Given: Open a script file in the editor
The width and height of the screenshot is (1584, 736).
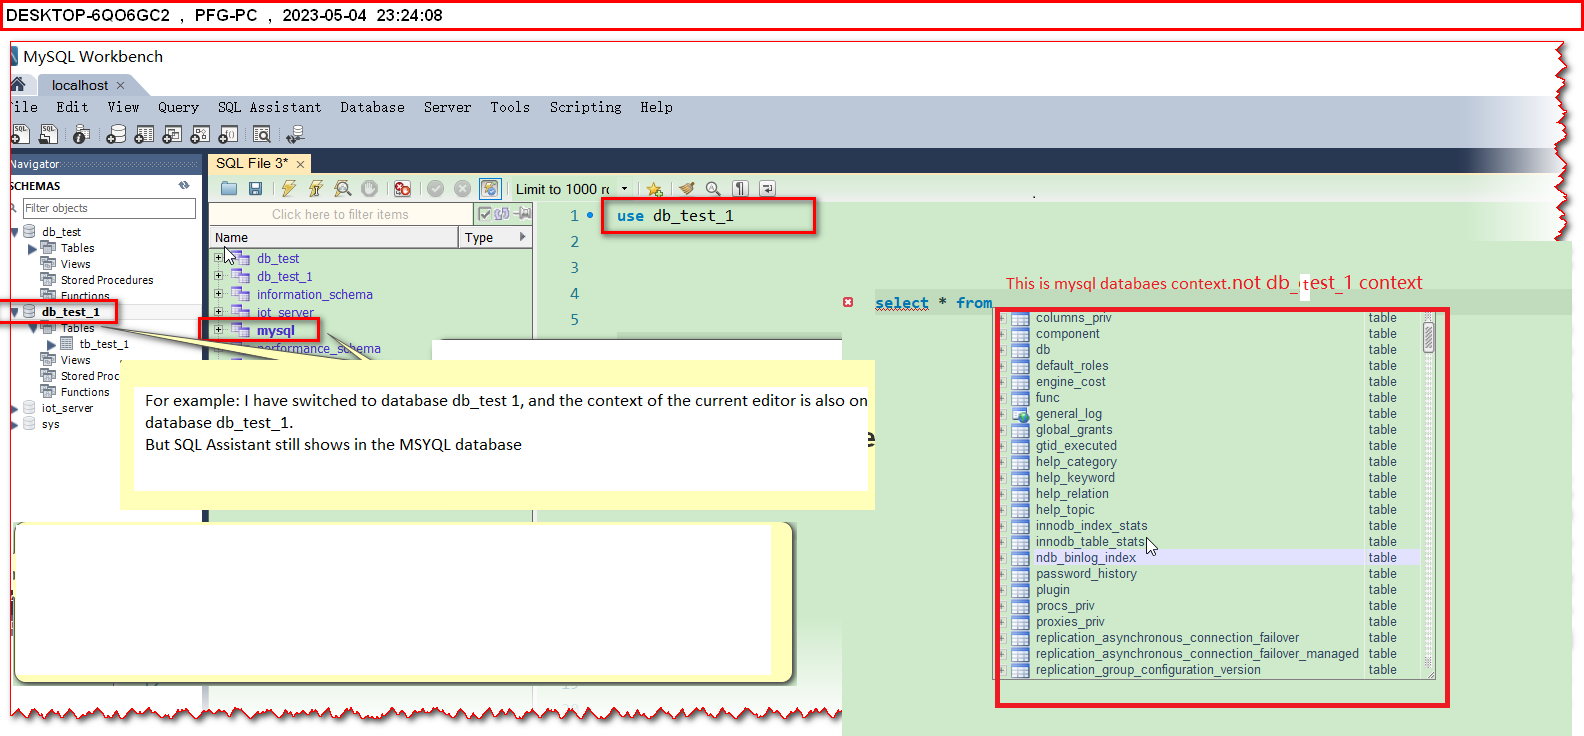Looking at the screenshot, I should [229, 188].
